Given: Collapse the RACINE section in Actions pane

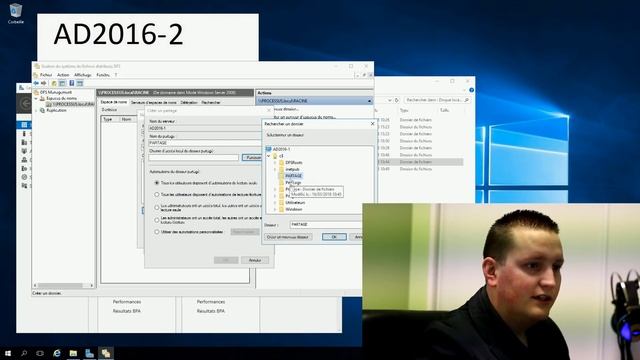Looking at the screenshot, I should tap(369, 101).
